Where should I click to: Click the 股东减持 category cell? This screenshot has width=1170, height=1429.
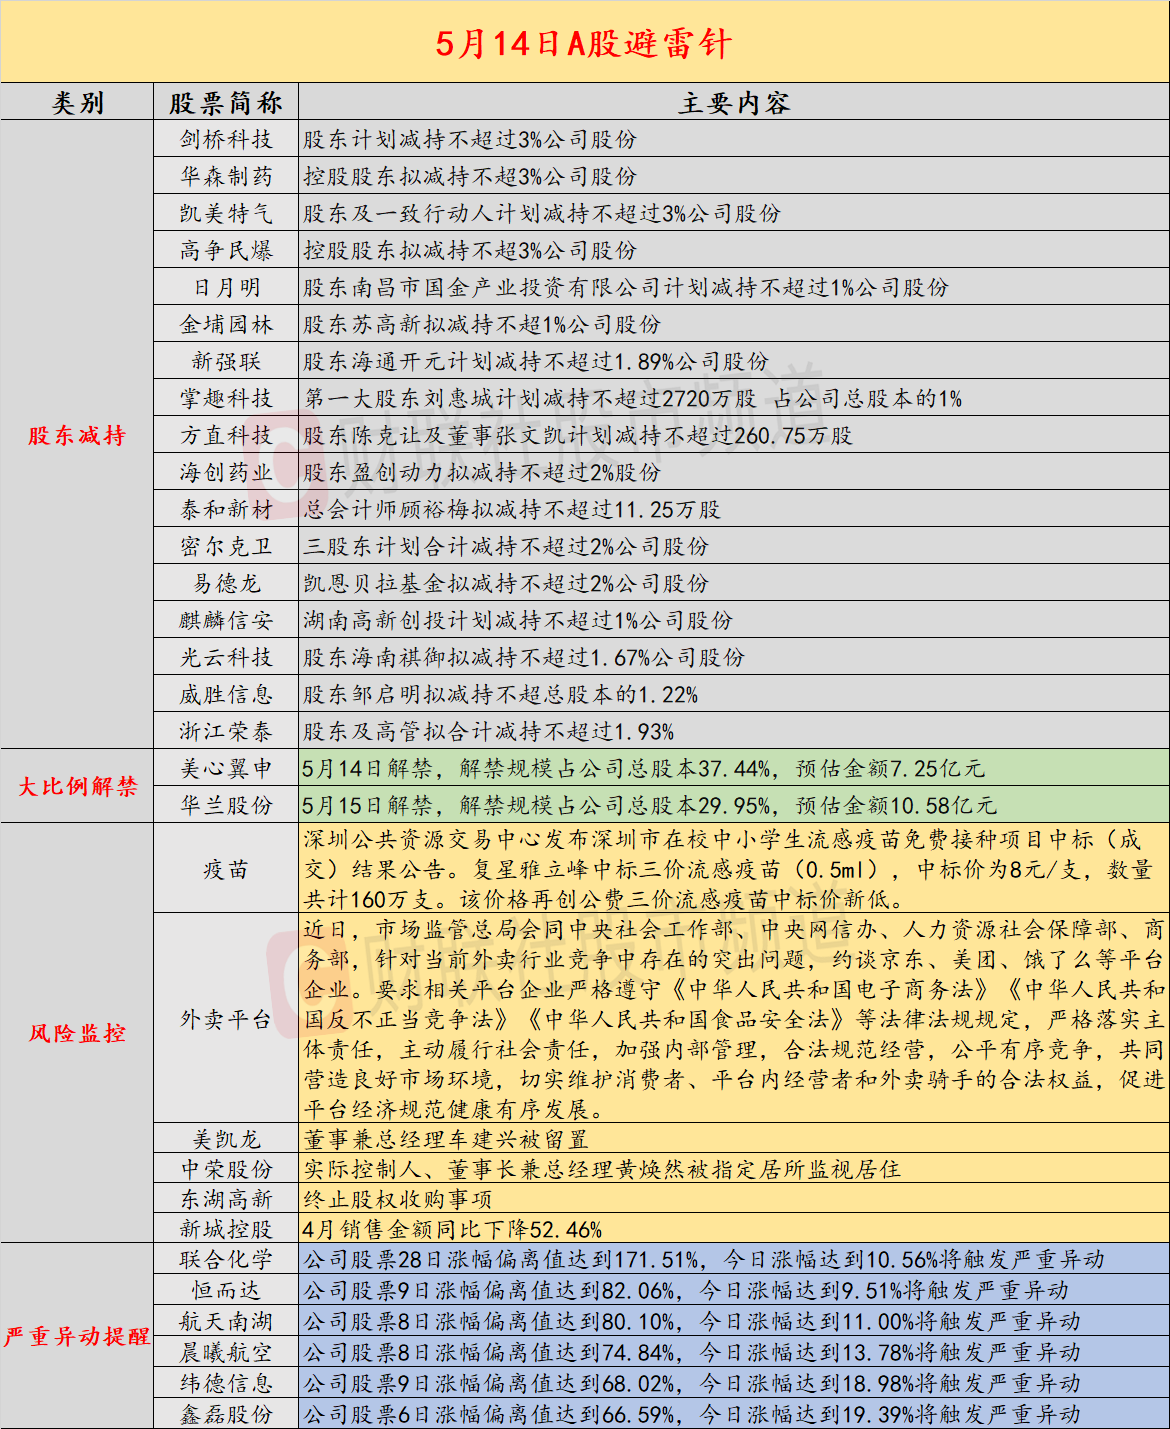pyautogui.click(x=77, y=435)
